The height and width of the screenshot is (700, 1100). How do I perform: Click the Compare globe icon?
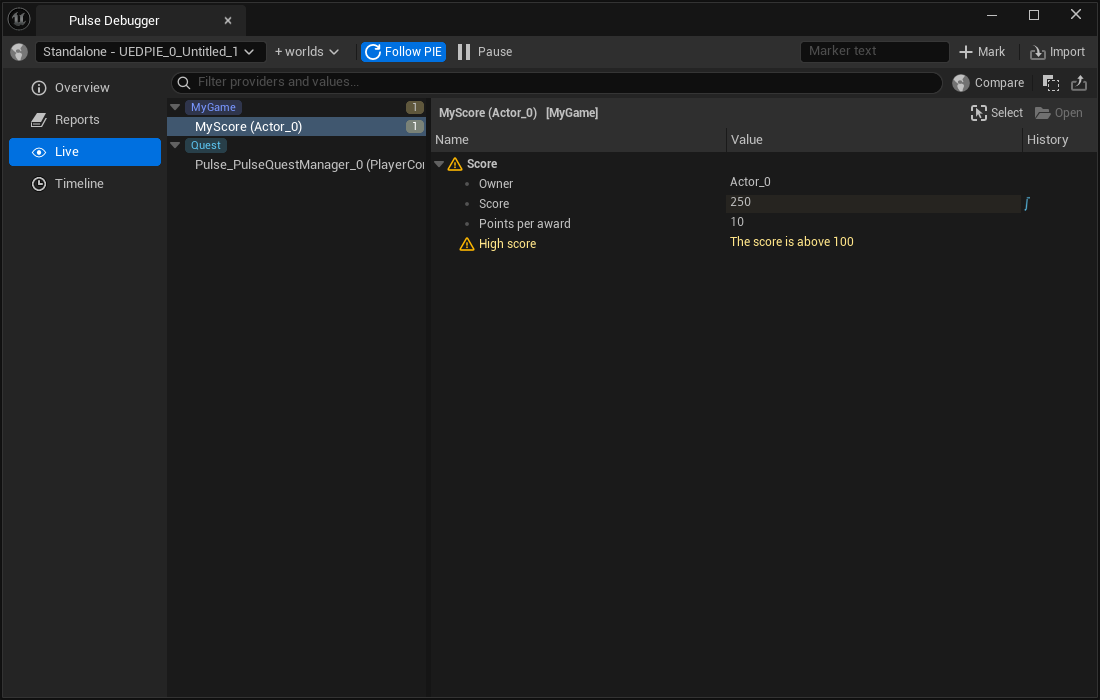[x=961, y=83]
